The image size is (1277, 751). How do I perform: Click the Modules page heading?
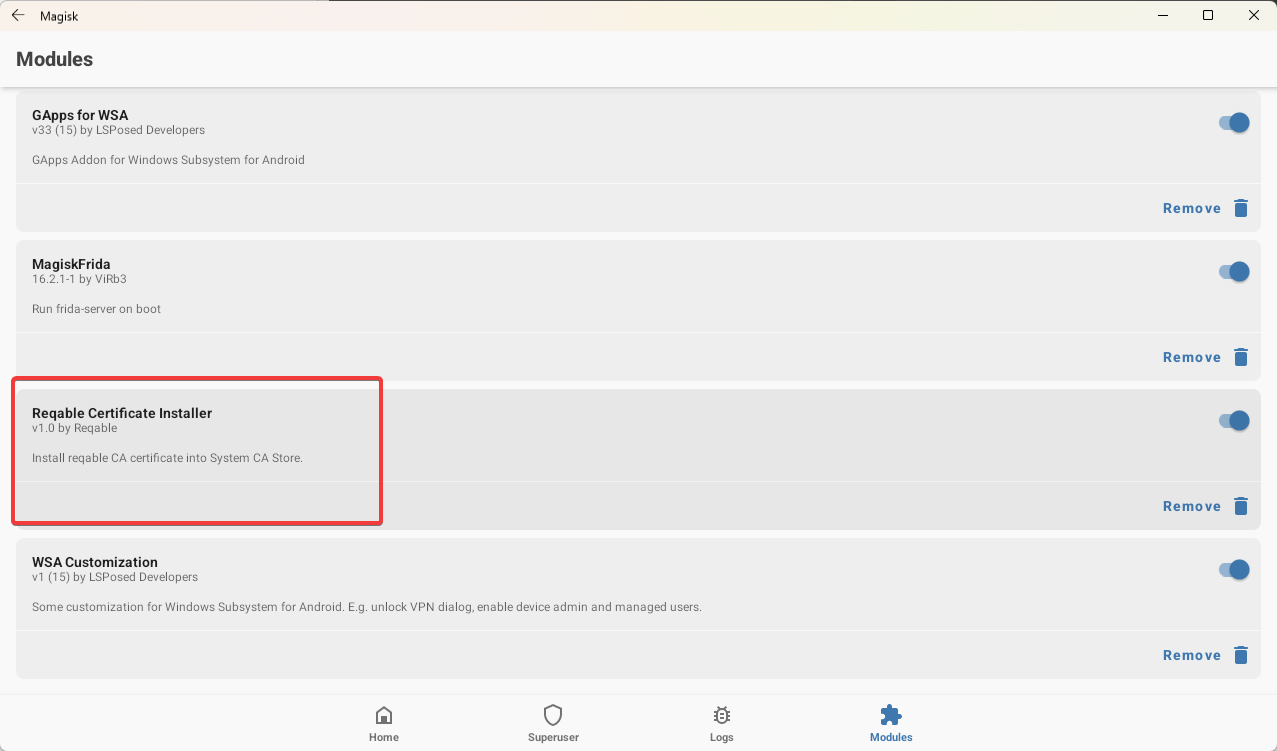coord(55,59)
